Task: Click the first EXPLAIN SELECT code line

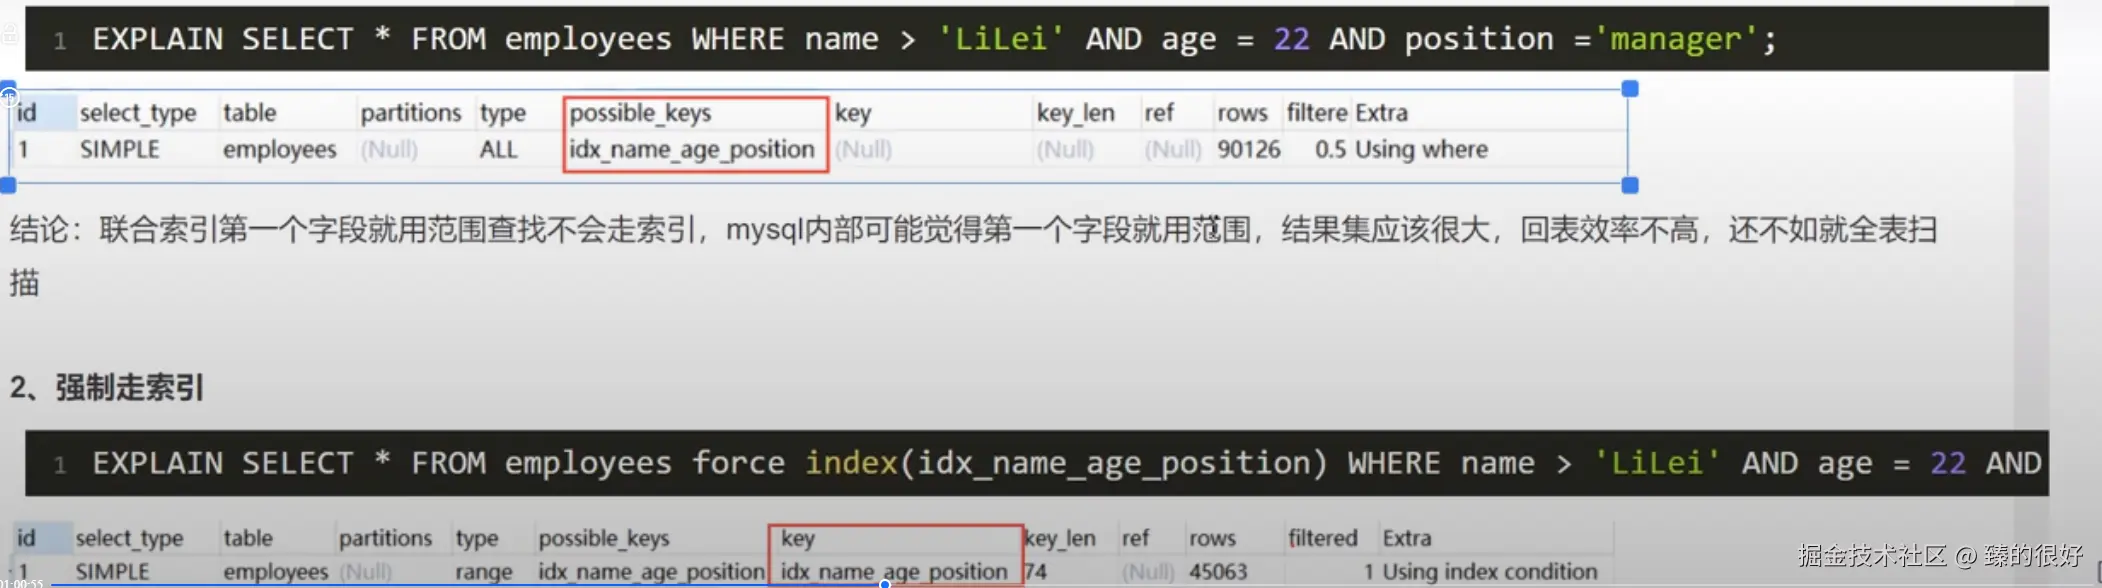Action: pyautogui.click(x=1036, y=39)
